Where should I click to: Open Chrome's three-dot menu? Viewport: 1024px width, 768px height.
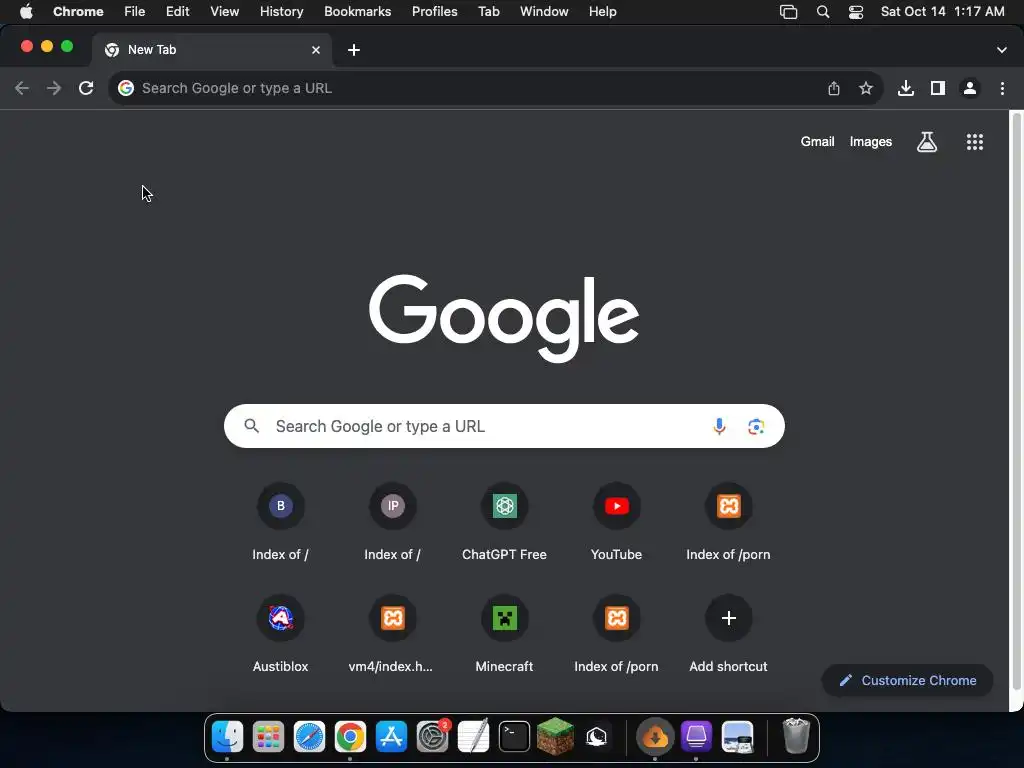1002,88
